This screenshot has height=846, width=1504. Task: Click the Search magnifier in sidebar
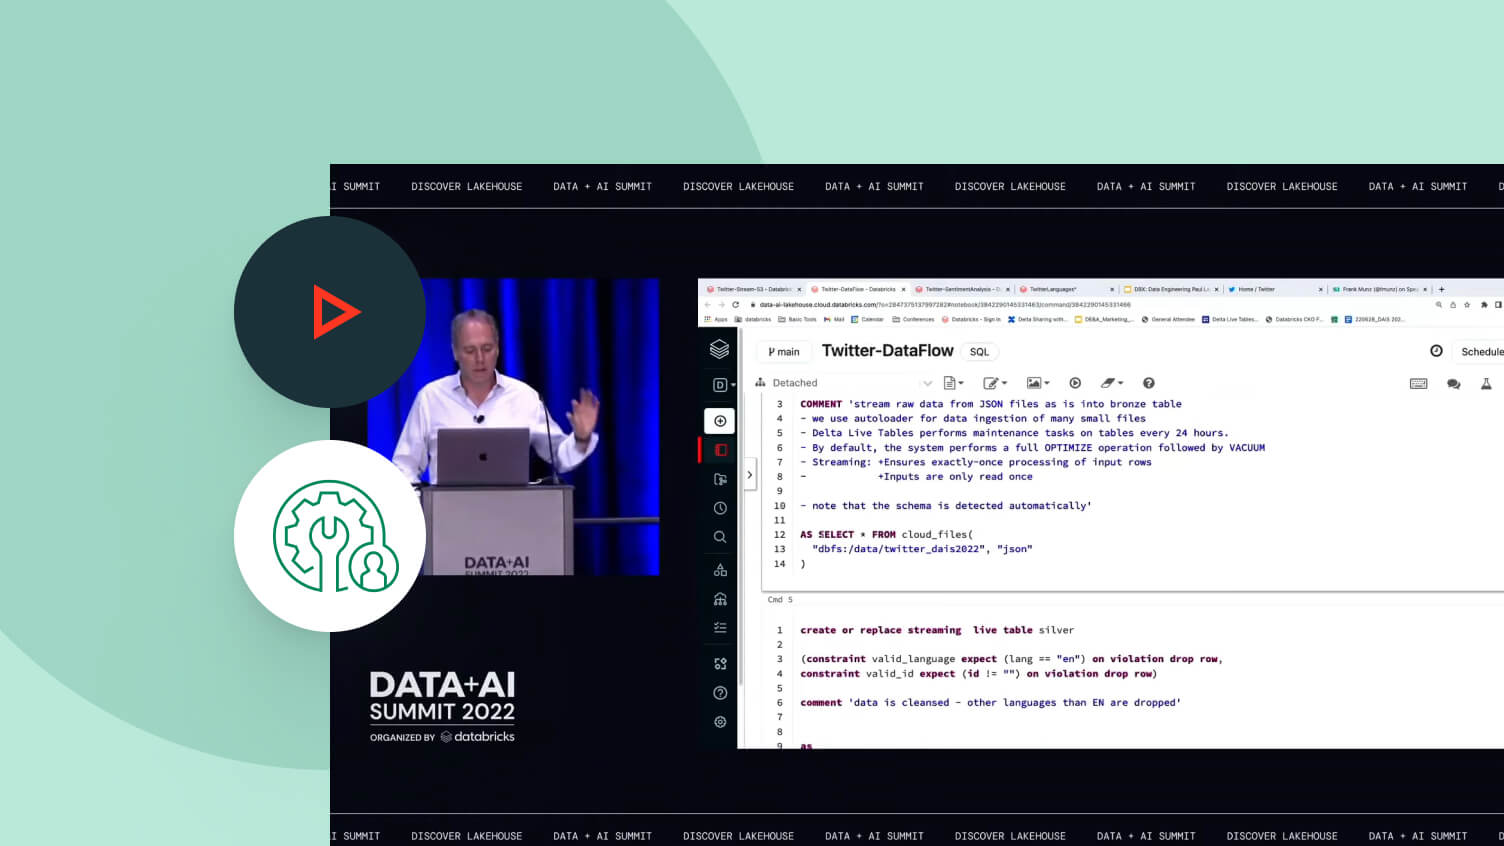pyautogui.click(x=720, y=537)
